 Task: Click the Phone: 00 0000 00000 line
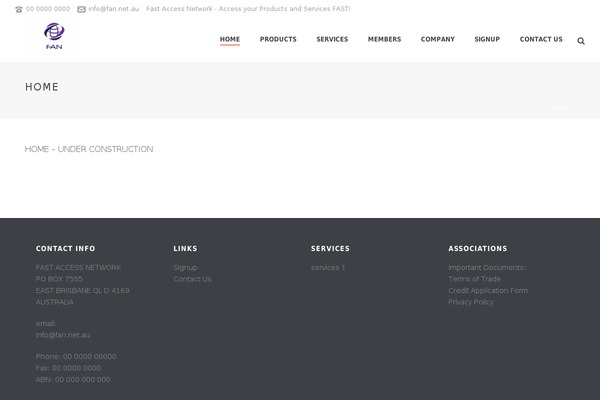(76, 356)
